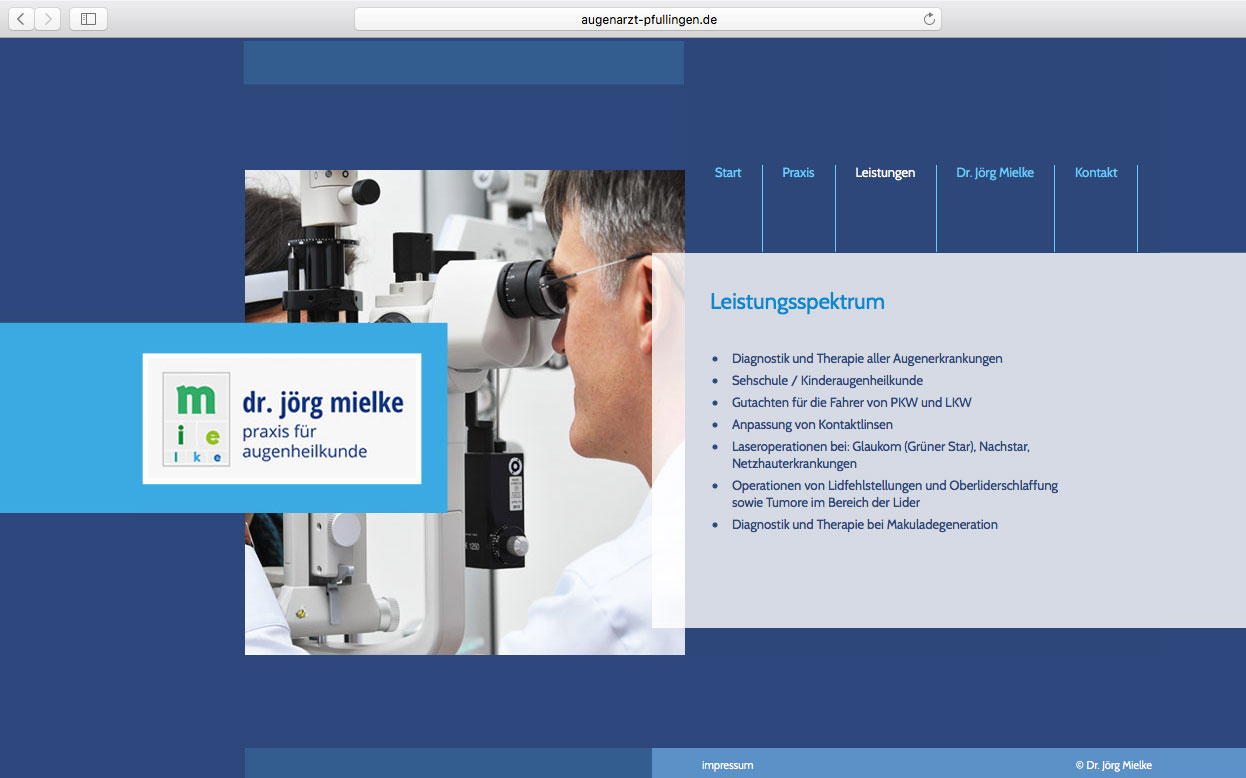Viewport: 1246px width, 778px height.
Task: Select the Leistungen menu item
Action: pos(885,173)
